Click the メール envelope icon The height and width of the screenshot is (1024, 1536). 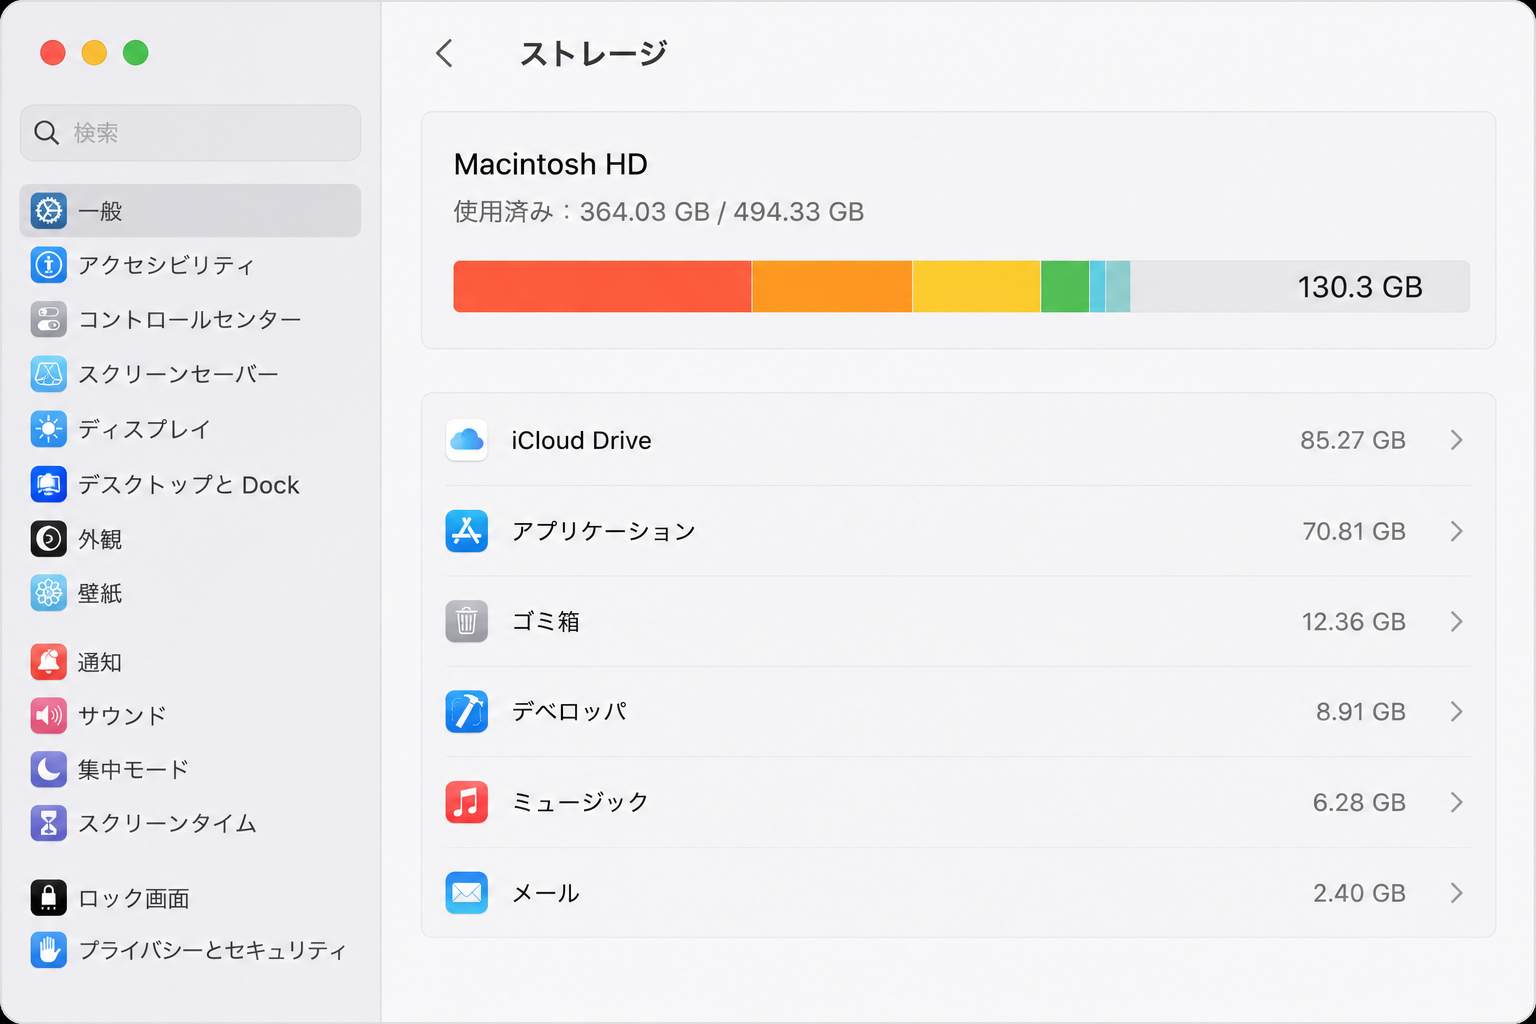(x=467, y=893)
